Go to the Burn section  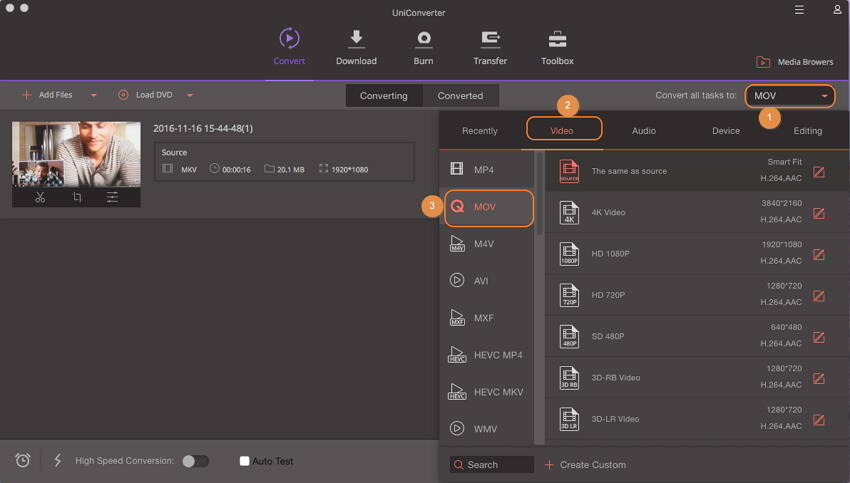423,48
